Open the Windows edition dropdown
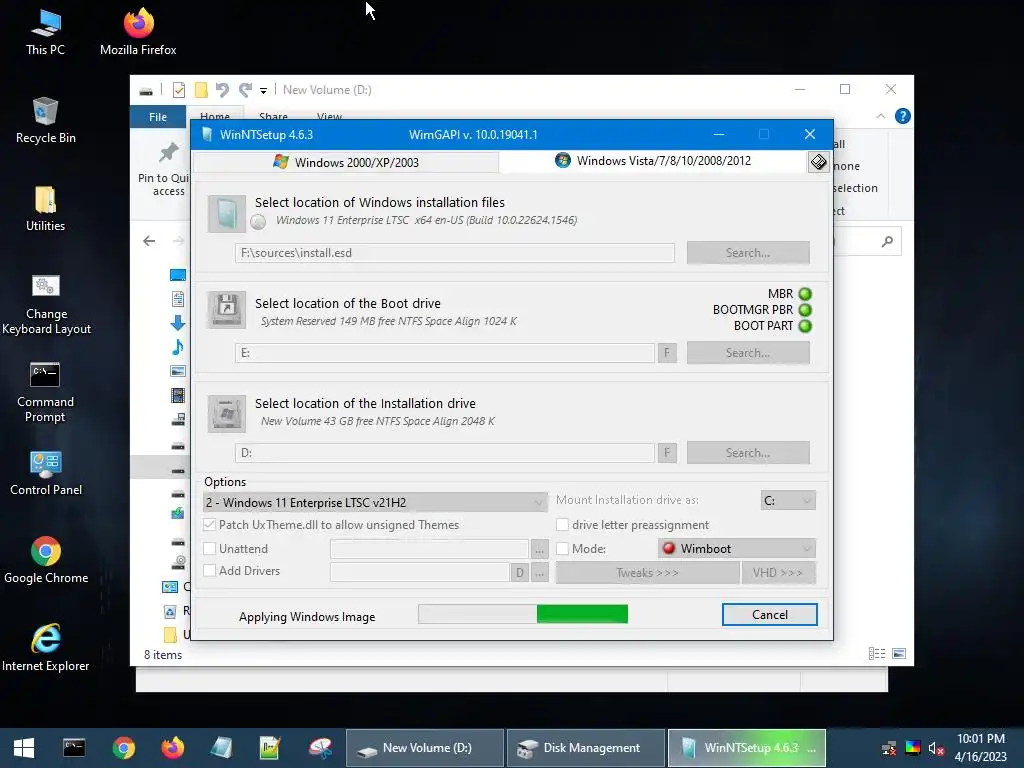The image size is (1024, 768). click(x=376, y=502)
